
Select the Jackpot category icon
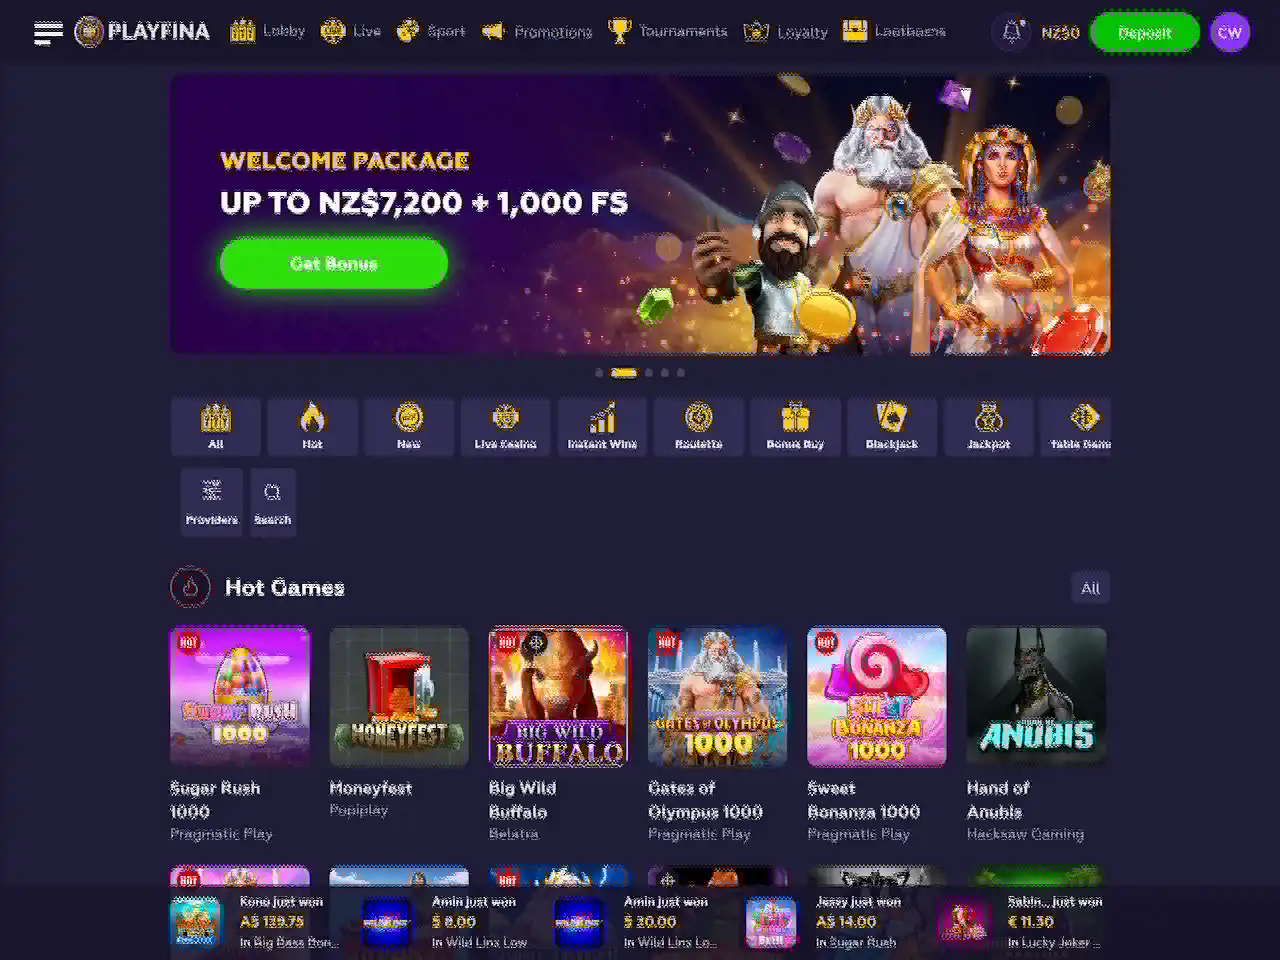988,416
